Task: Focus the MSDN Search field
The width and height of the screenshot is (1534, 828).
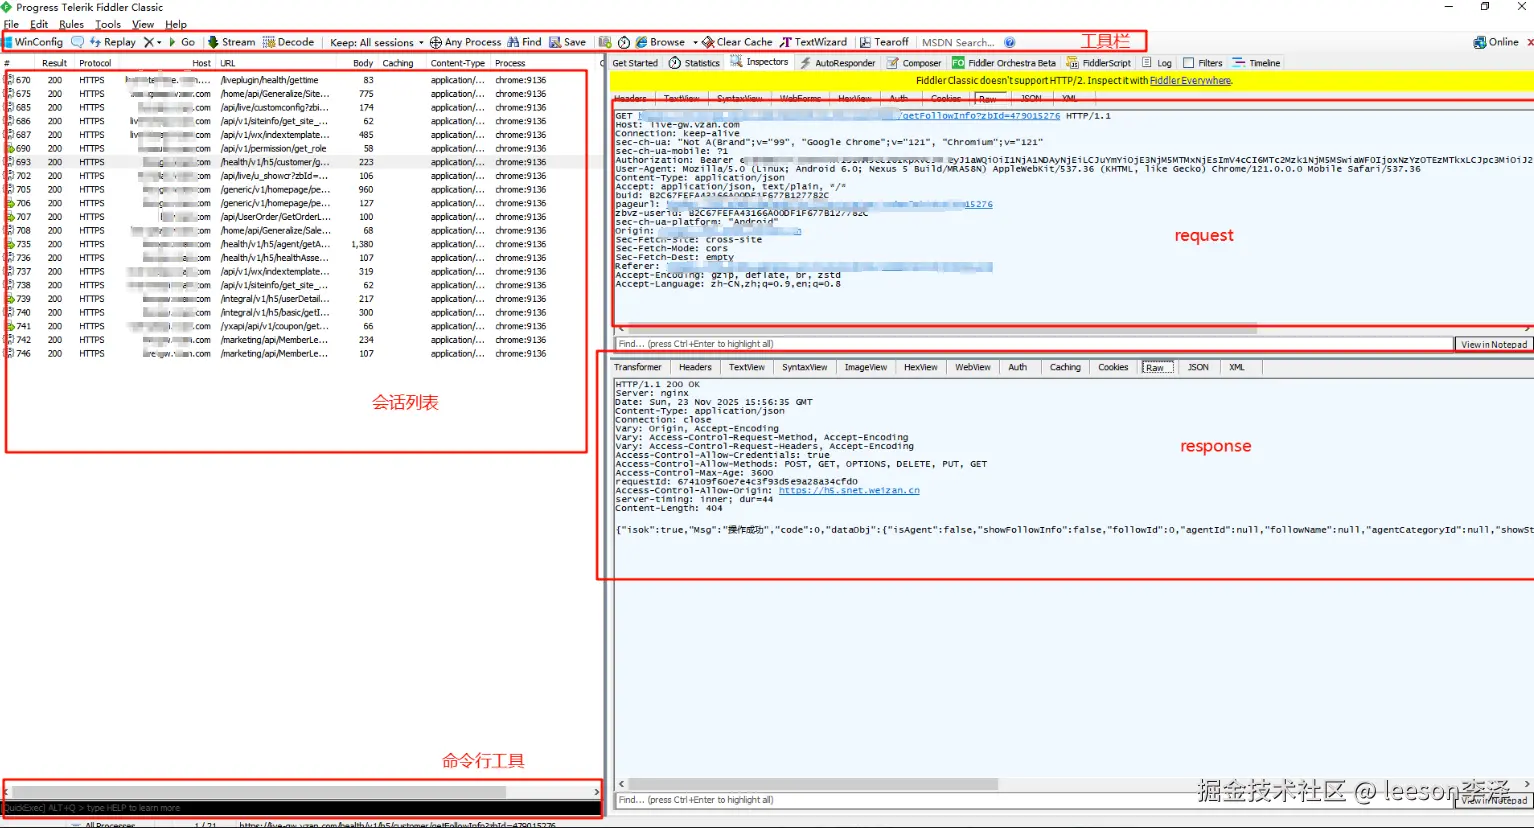Action: (958, 42)
